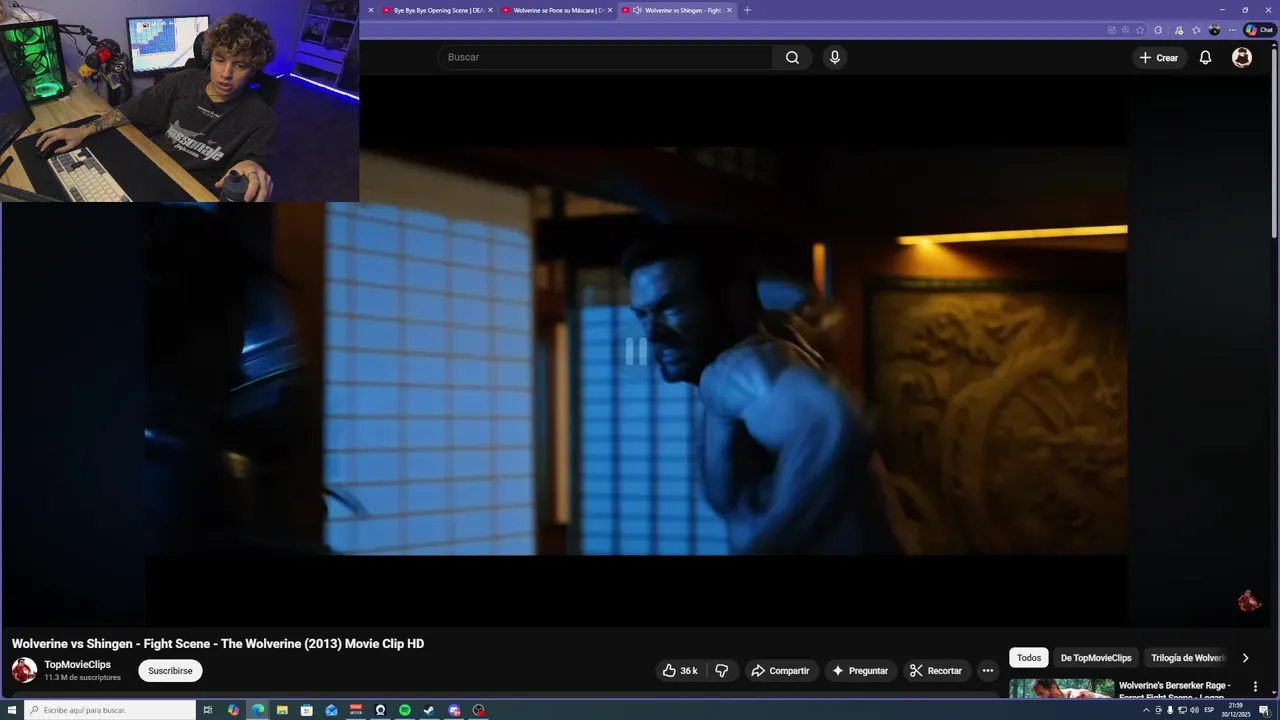Click the zoom magnifier in address bar
The height and width of the screenshot is (720, 1280).
click(1126, 30)
